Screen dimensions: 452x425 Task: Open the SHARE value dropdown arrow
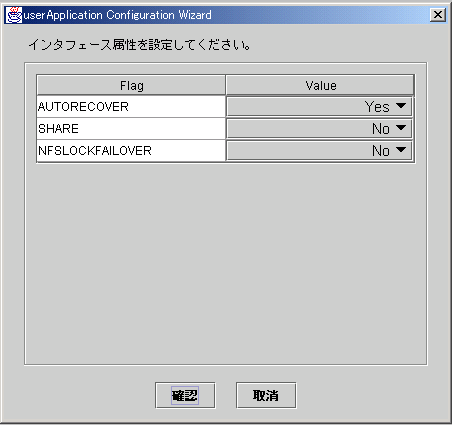click(x=401, y=128)
